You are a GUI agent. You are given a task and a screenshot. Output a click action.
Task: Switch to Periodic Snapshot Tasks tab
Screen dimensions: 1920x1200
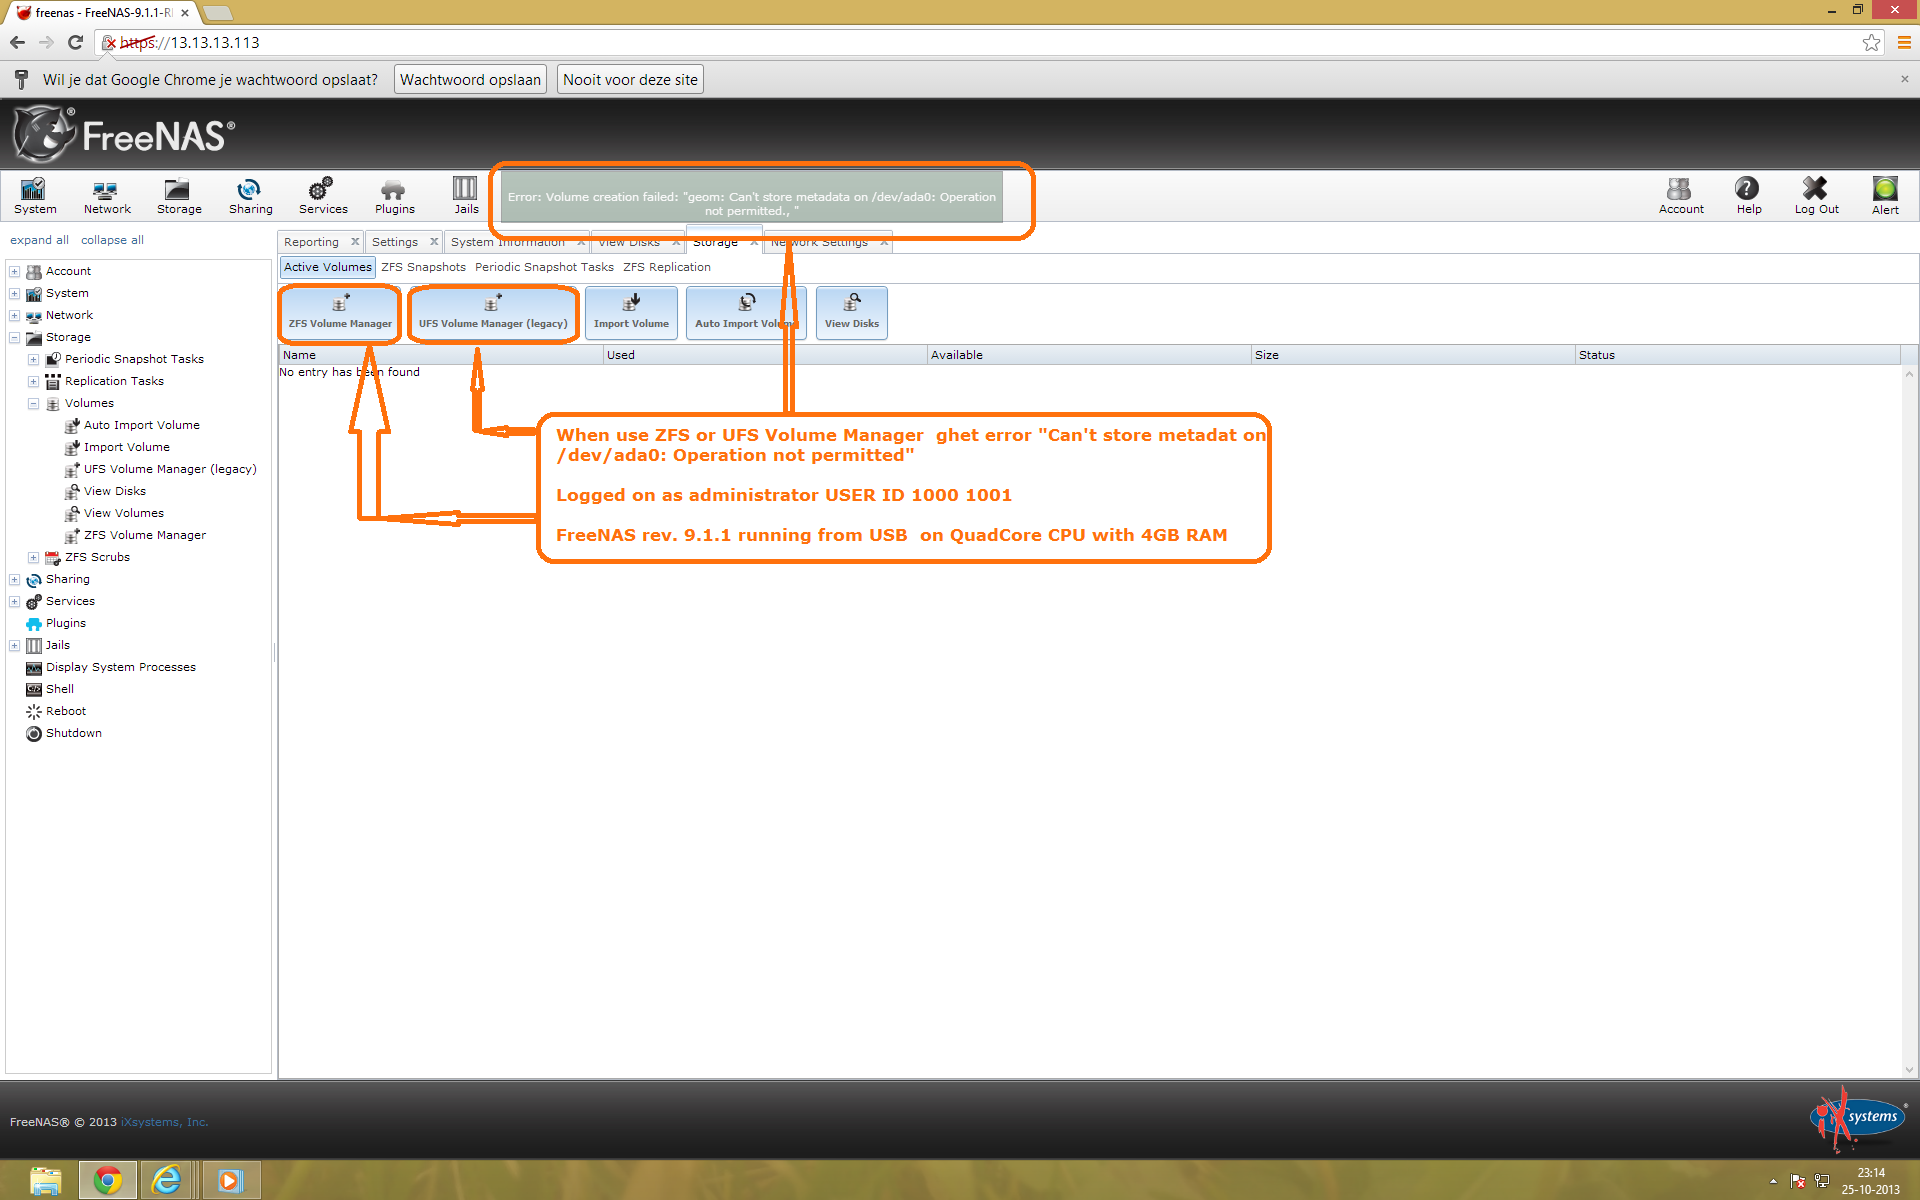[x=544, y=267]
